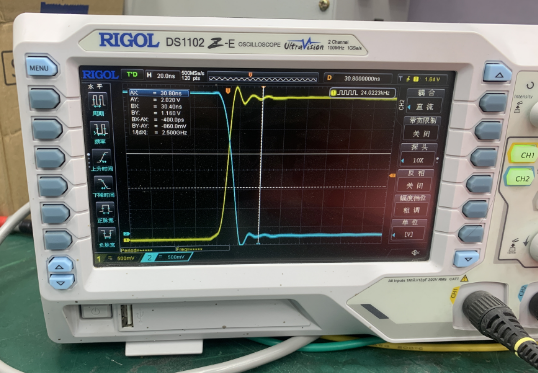Push the left-side up arrow page button

60,265
